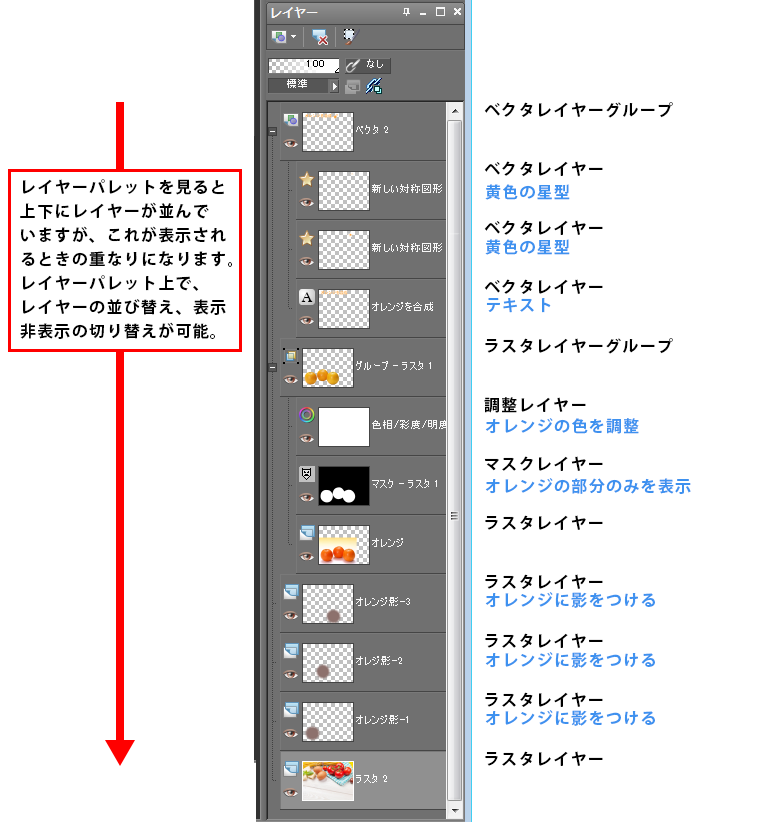Click the greyed lock transparency icon

pyautogui.click(x=353, y=86)
